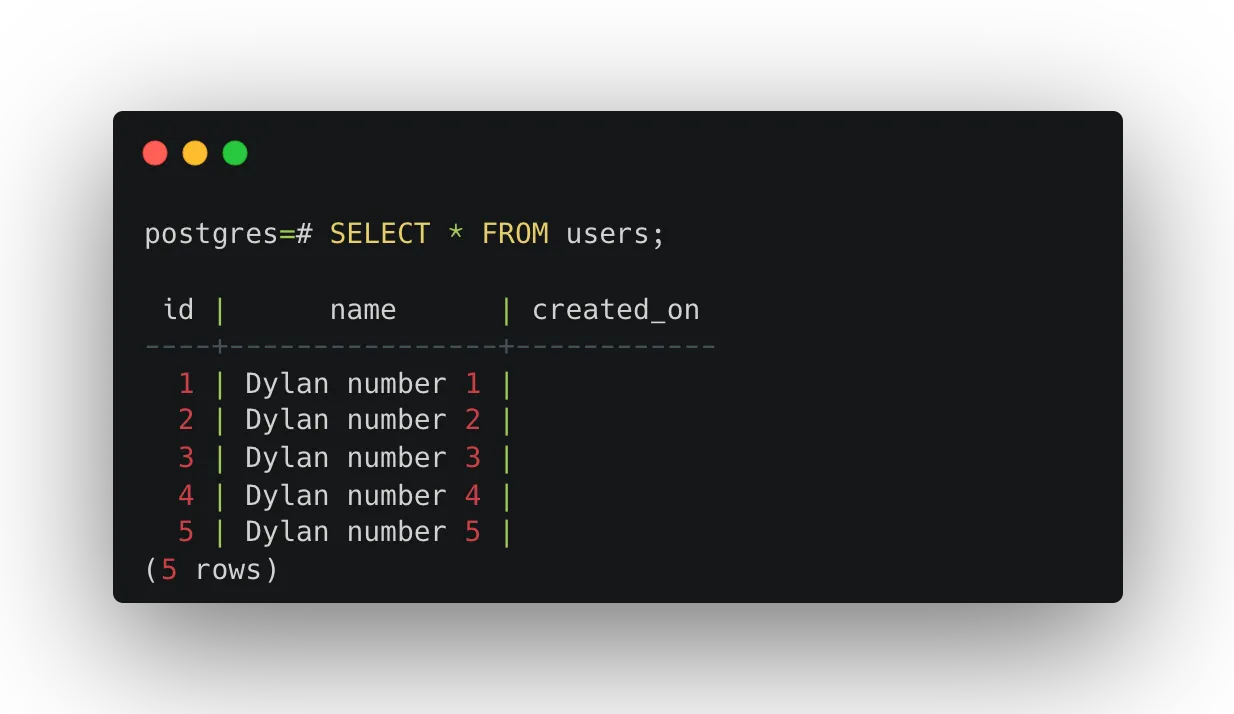Screen dimensions: 1234x714
Task: Click the FROM keyword in the query
Action: click(515, 234)
